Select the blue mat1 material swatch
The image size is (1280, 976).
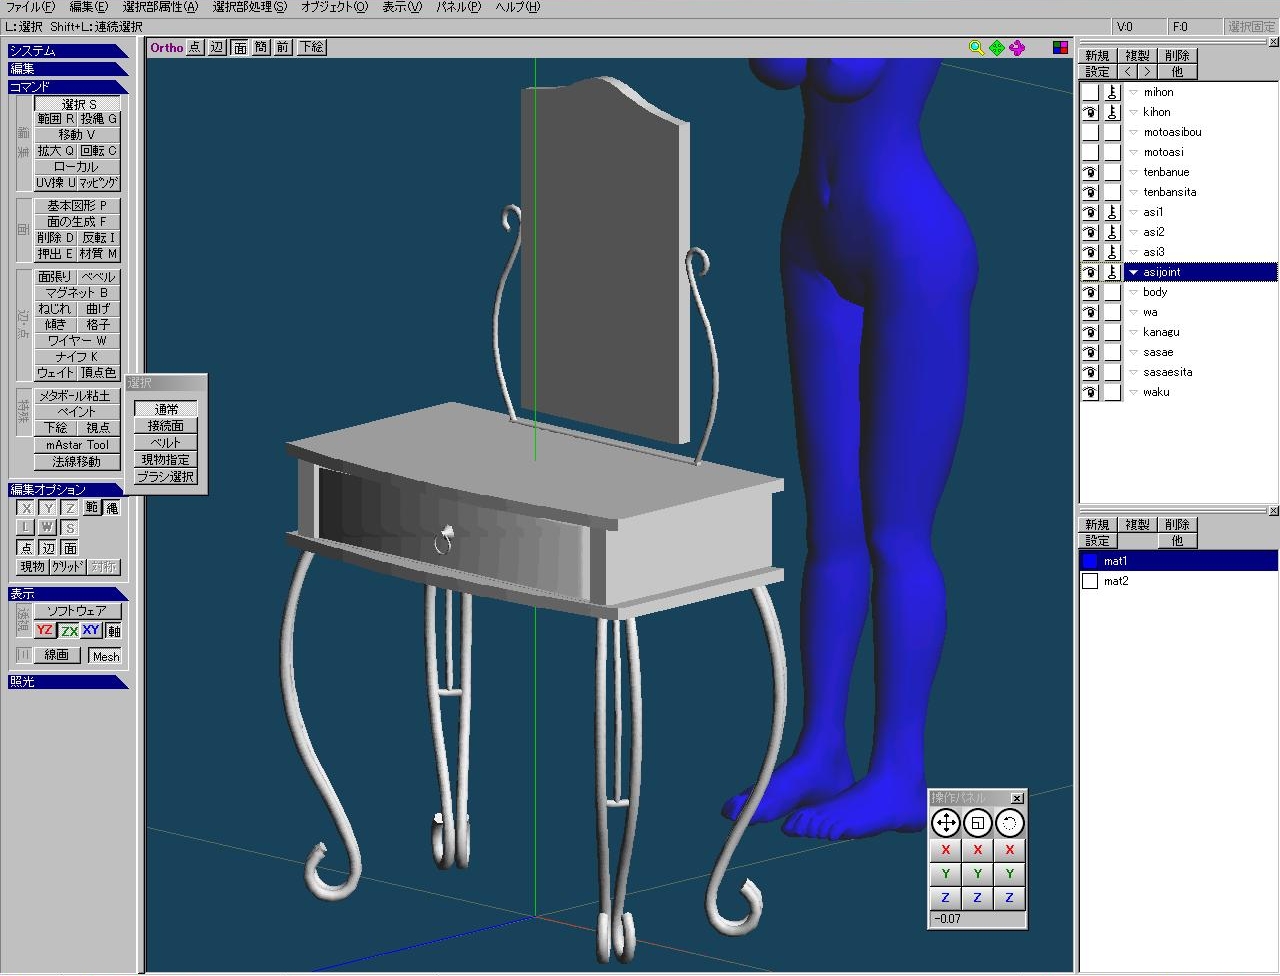pos(1090,561)
